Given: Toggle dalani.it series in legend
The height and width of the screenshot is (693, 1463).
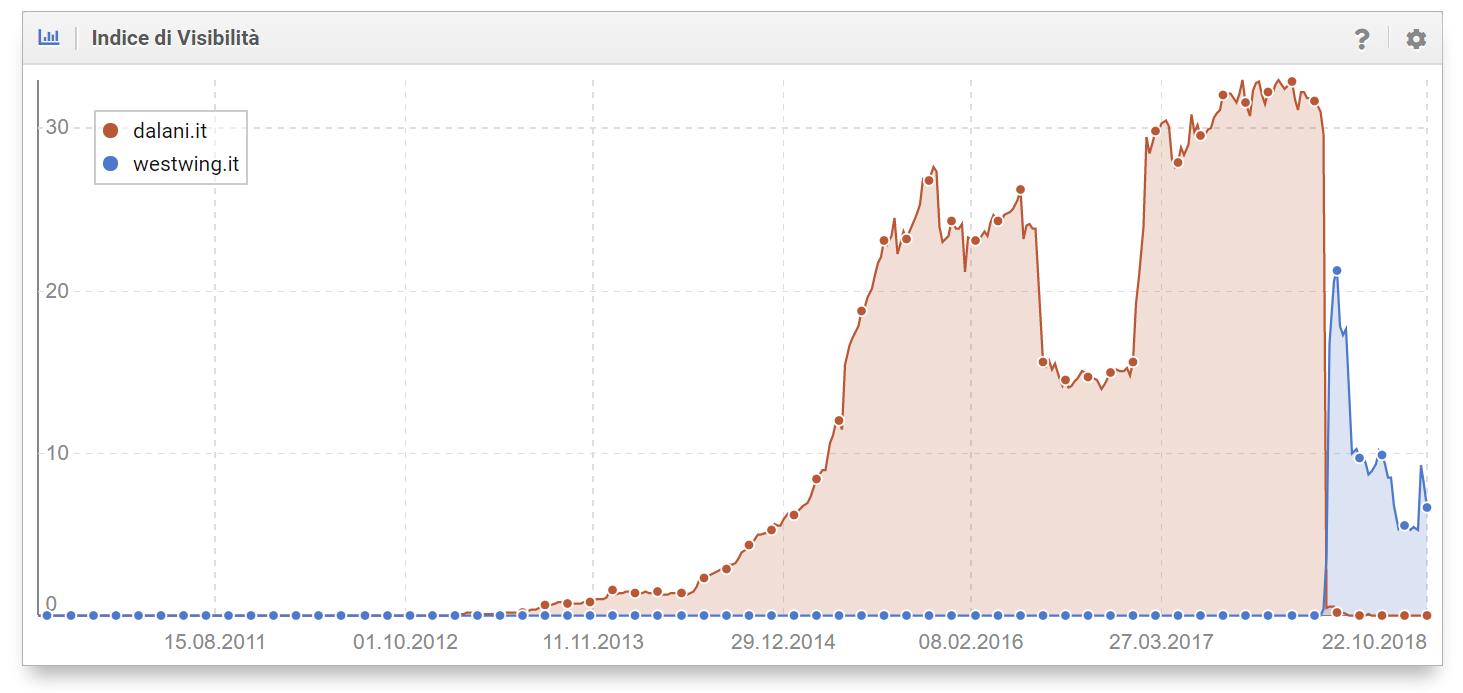Looking at the screenshot, I should [157, 130].
